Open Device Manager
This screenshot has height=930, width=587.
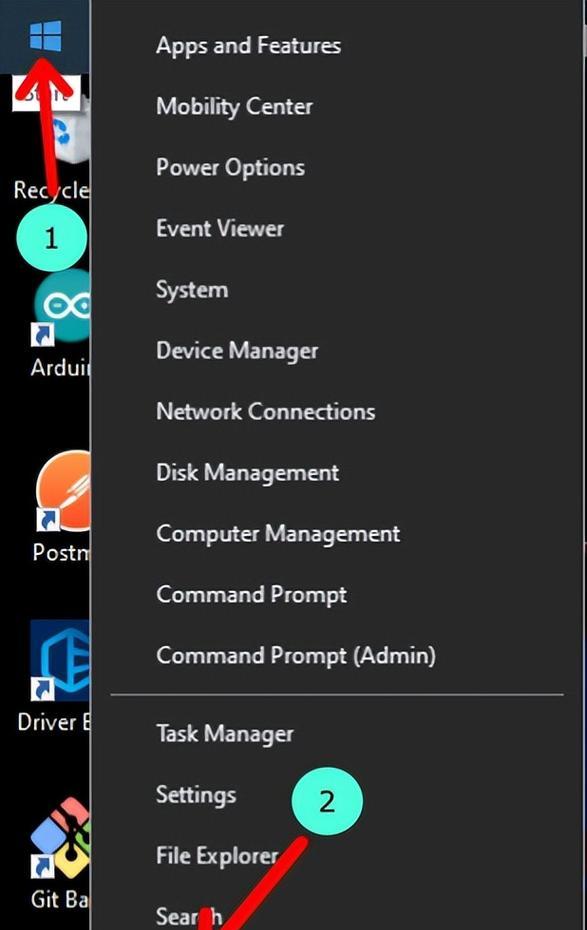[x=237, y=351]
